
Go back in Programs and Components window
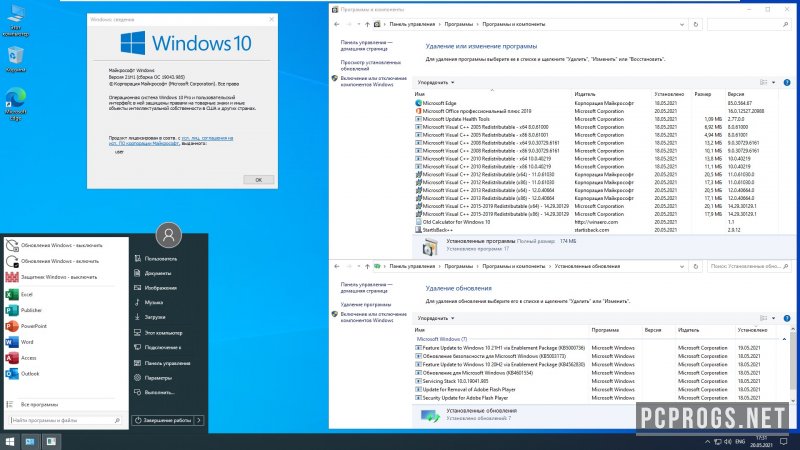tap(337, 24)
